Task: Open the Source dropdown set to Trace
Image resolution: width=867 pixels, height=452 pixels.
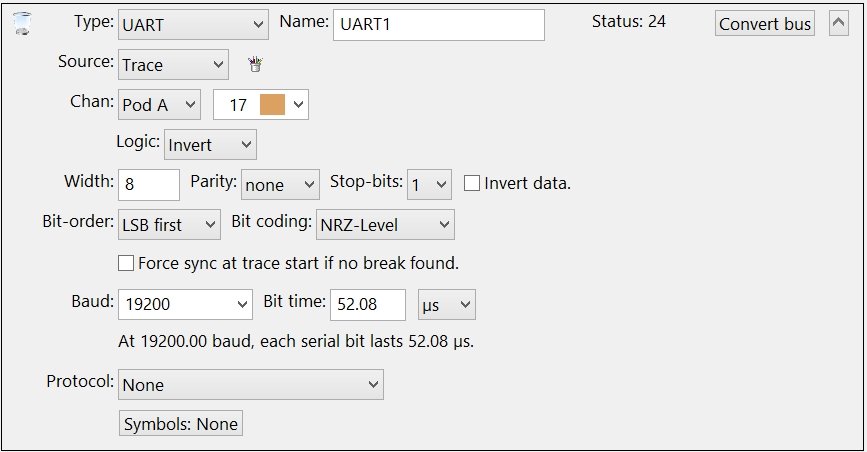Action: point(173,65)
